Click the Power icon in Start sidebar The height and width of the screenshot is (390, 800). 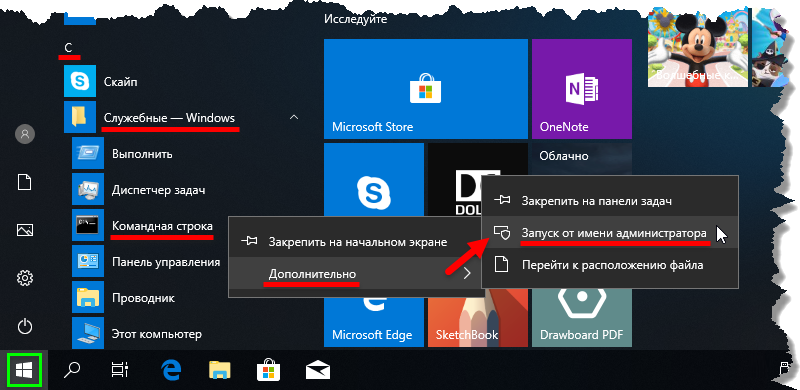click(x=25, y=327)
